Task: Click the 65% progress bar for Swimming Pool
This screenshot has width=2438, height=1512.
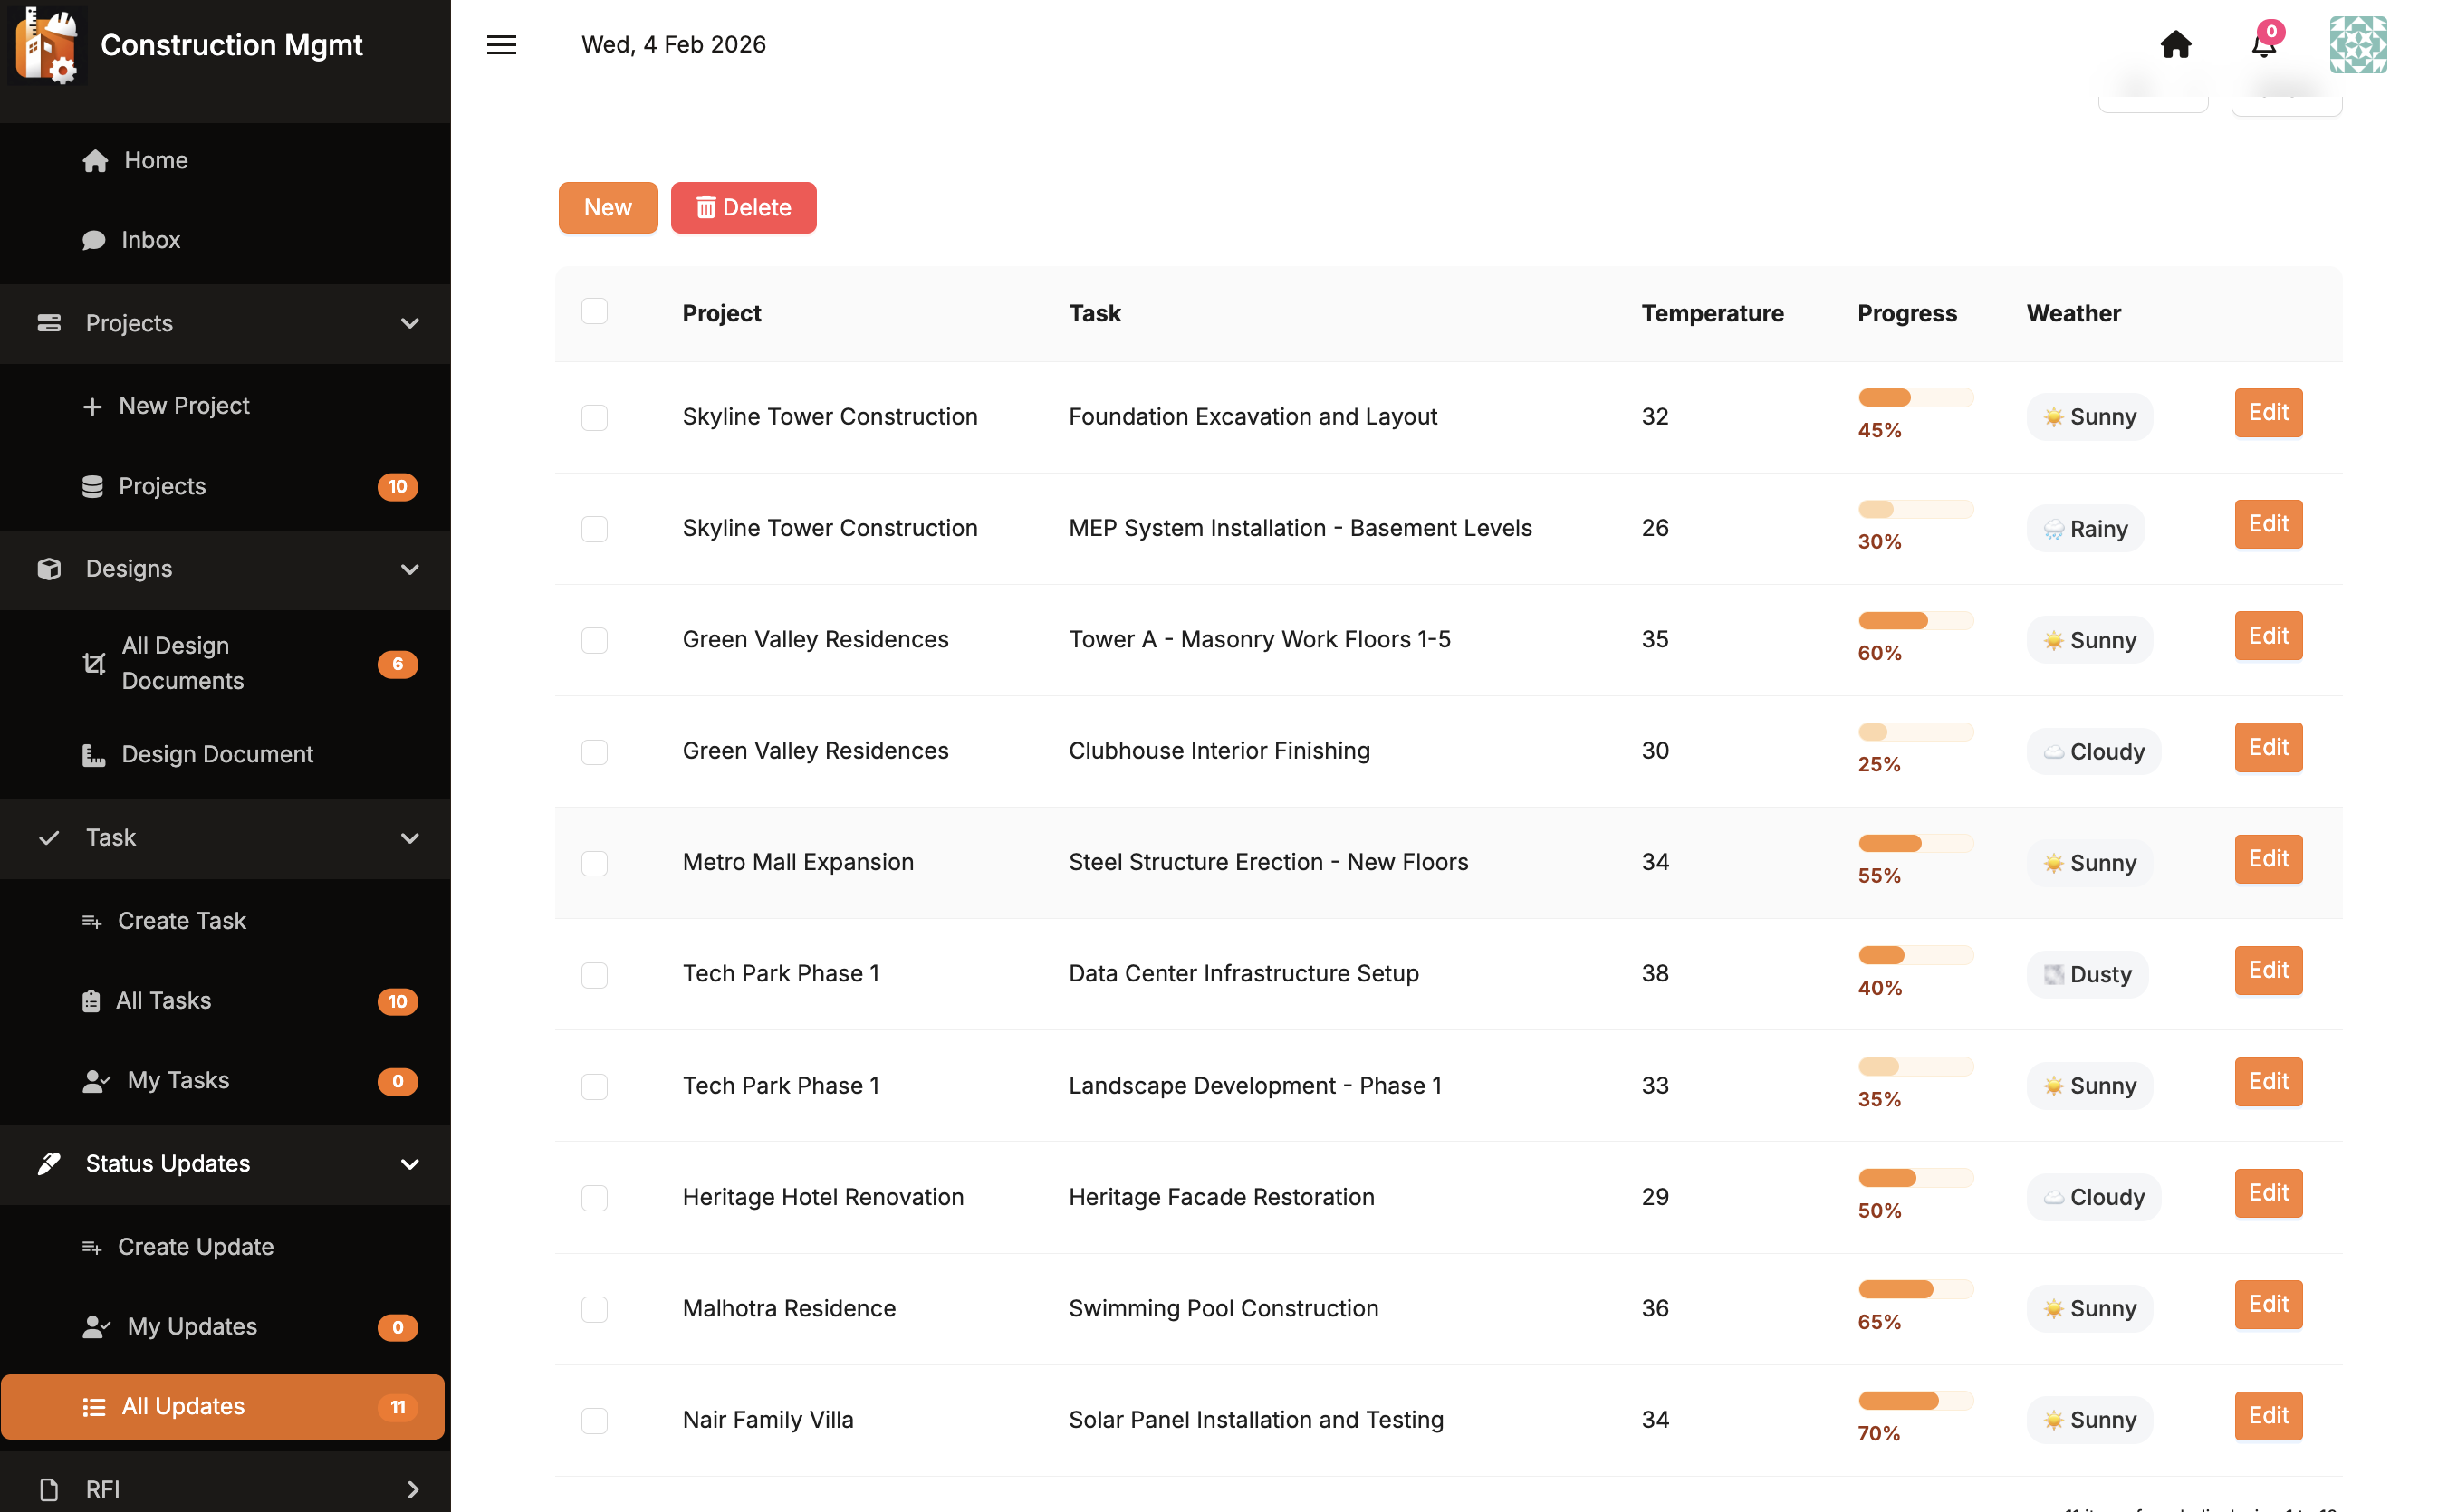Action: (x=1915, y=1289)
